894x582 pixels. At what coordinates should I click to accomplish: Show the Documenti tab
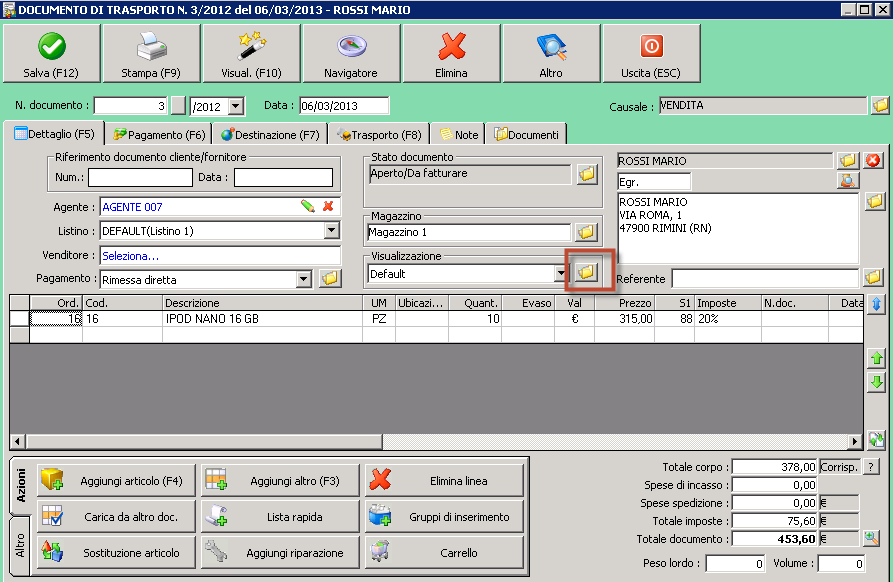click(526, 135)
